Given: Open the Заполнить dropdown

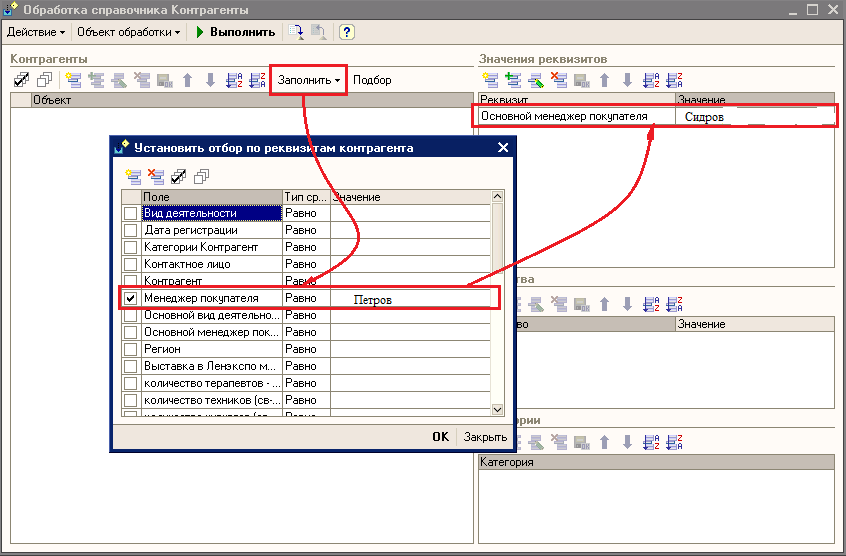Looking at the screenshot, I should (309, 80).
